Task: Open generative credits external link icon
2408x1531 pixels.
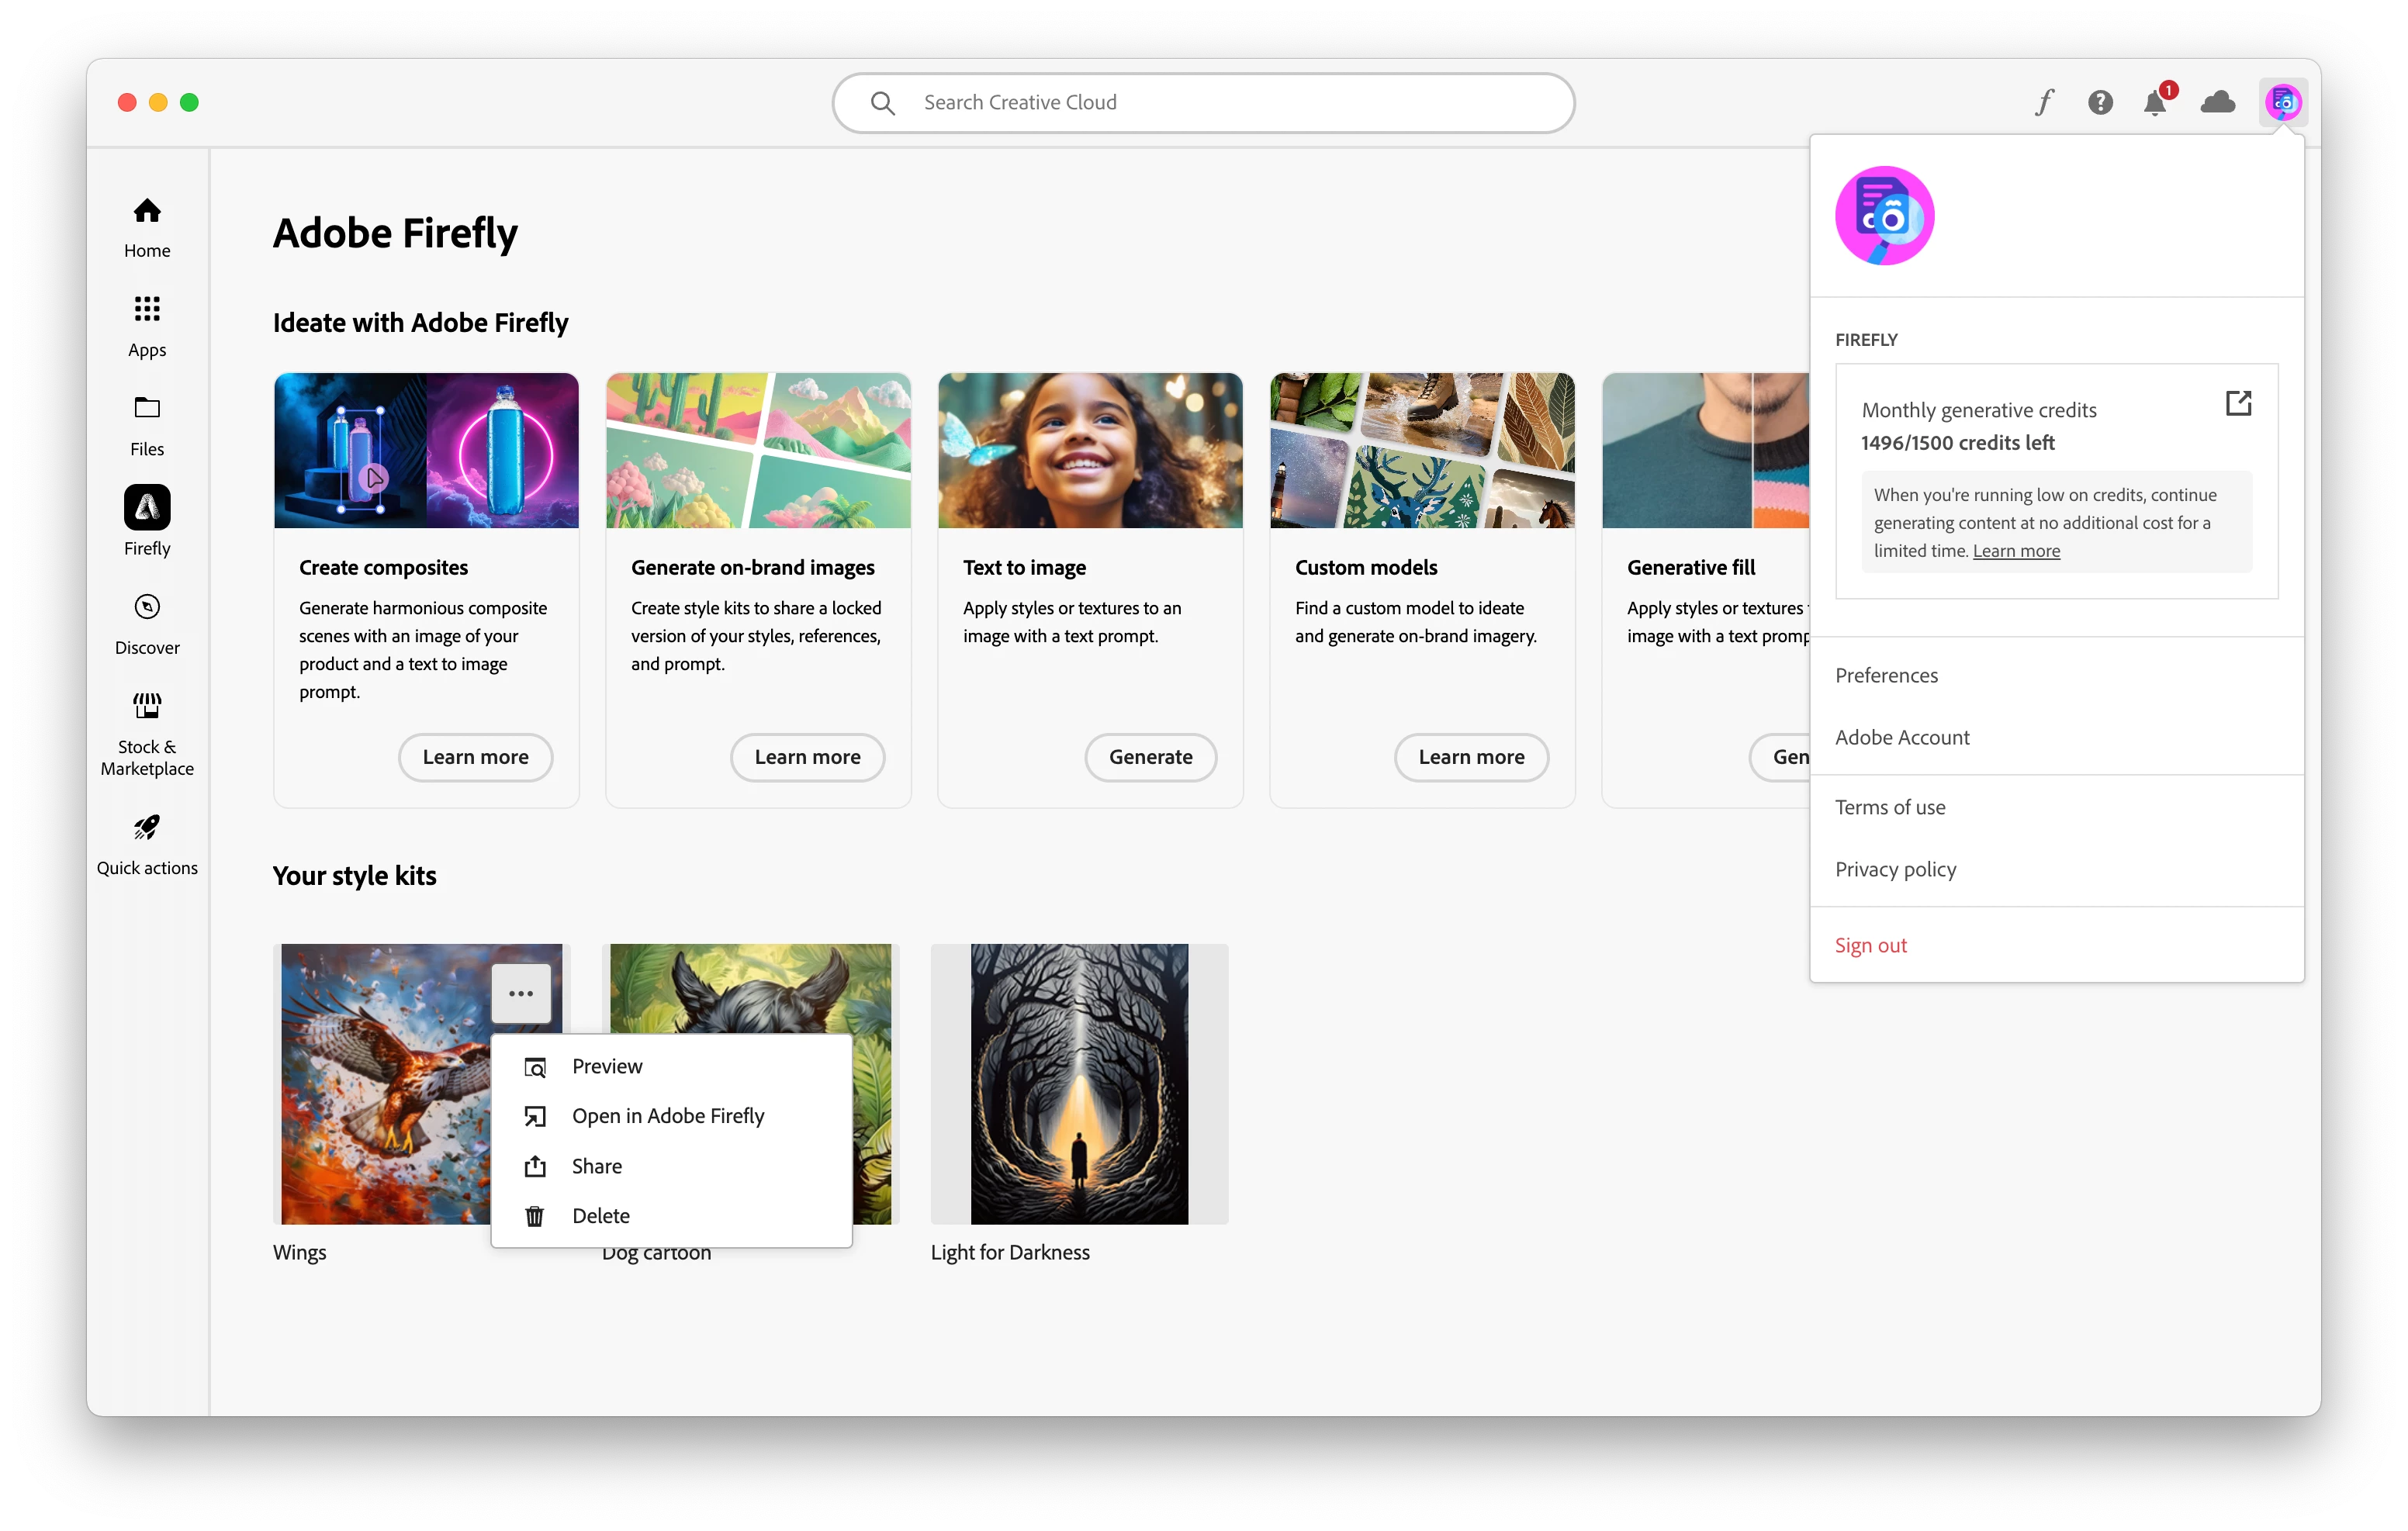Action: pos(2238,403)
